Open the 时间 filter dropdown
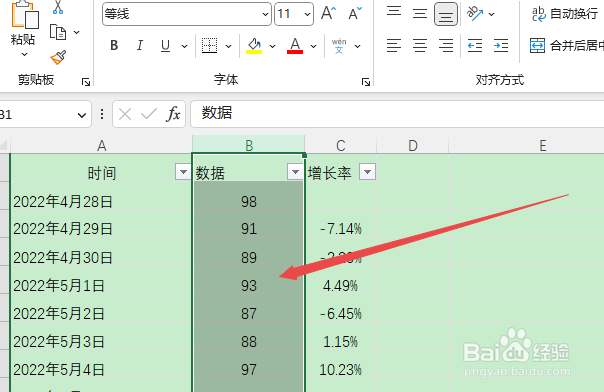Screen dimensions: 604x392 pos(183,172)
